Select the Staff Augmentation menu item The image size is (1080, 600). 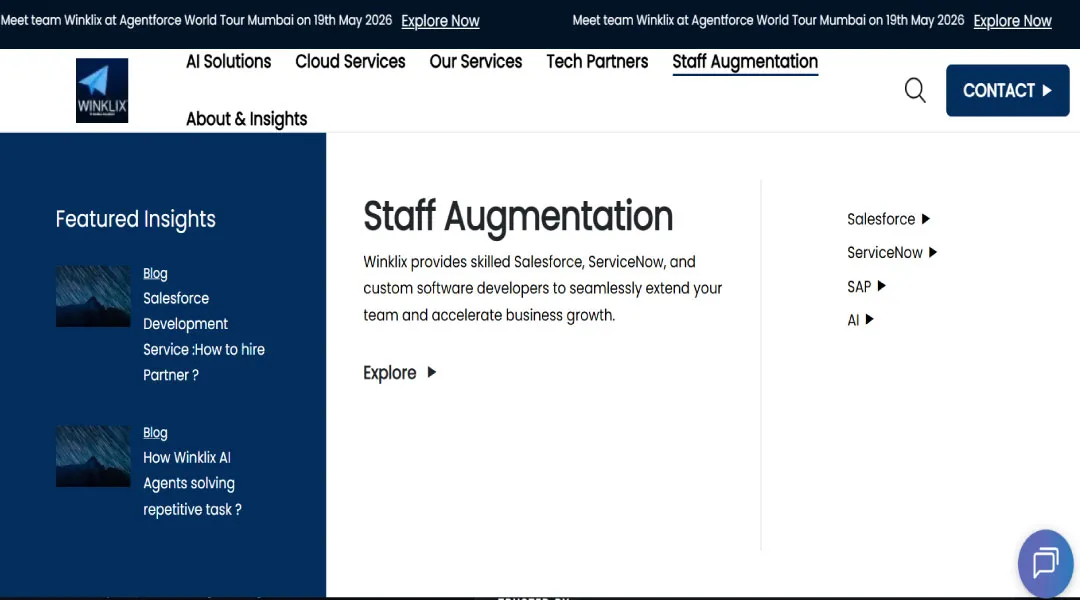(745, 63)
